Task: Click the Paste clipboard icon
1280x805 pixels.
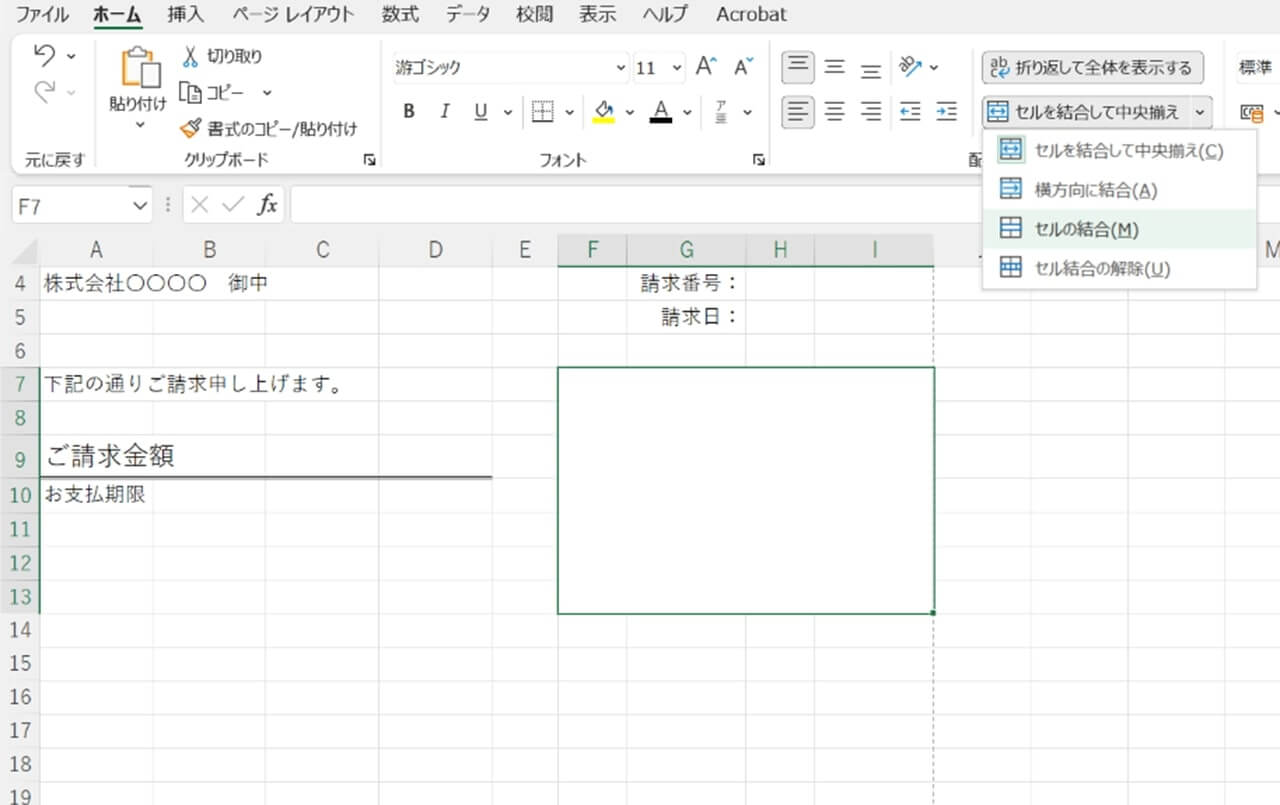Action: (x=139, y=68)
